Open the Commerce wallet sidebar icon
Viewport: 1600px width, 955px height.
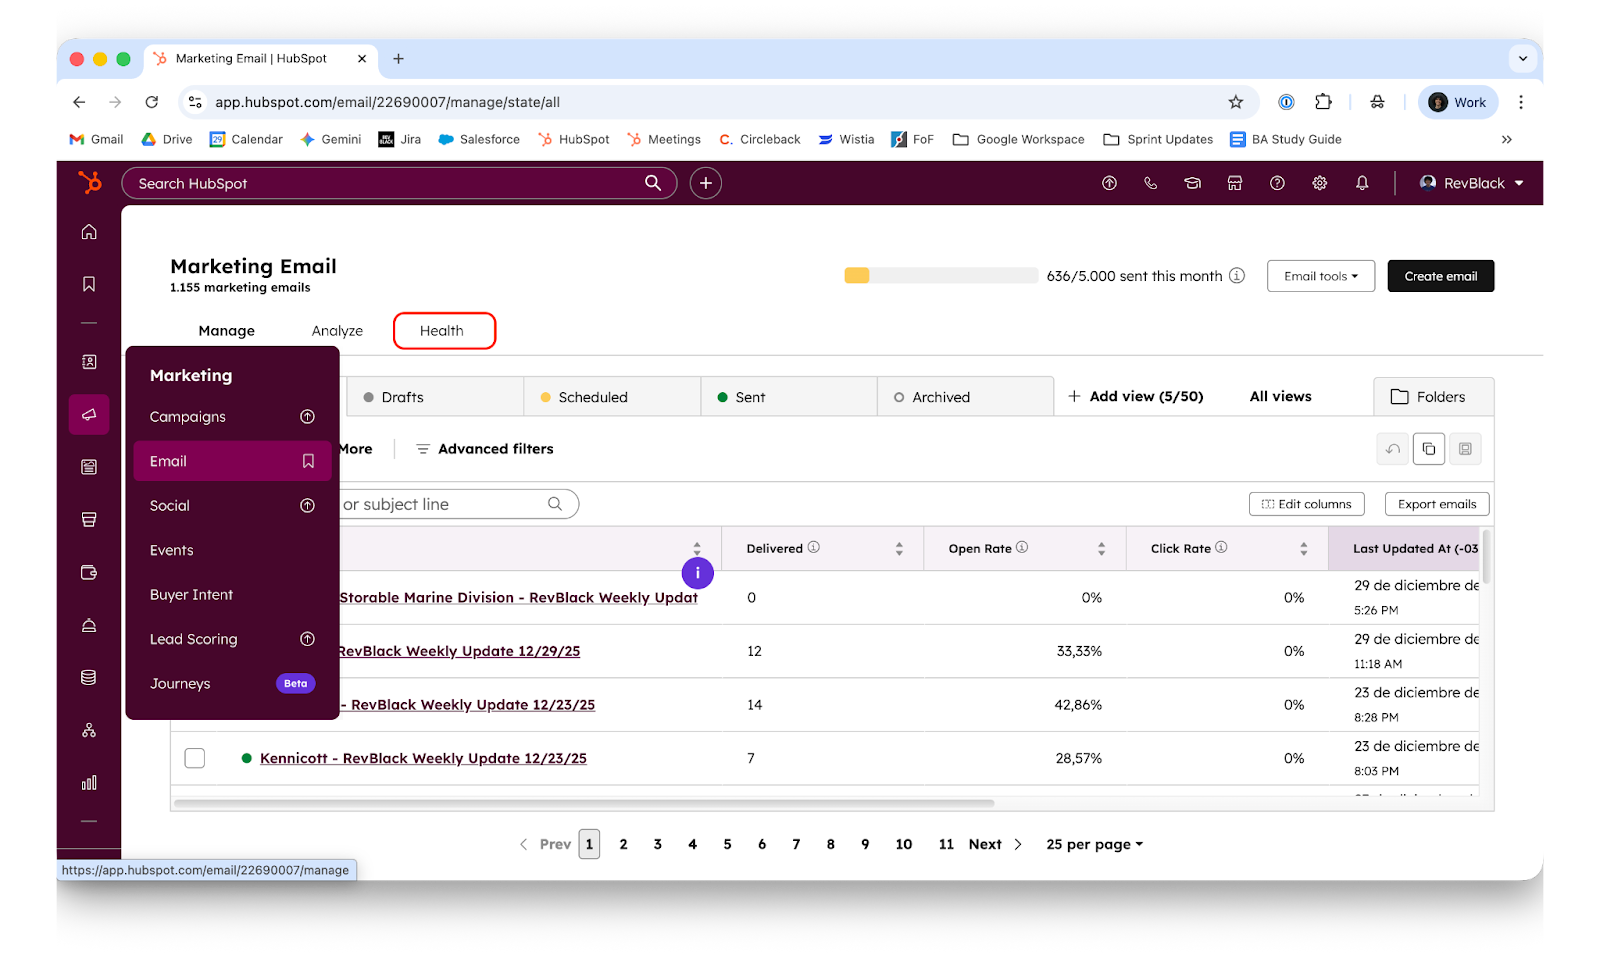tap(89, 572)
